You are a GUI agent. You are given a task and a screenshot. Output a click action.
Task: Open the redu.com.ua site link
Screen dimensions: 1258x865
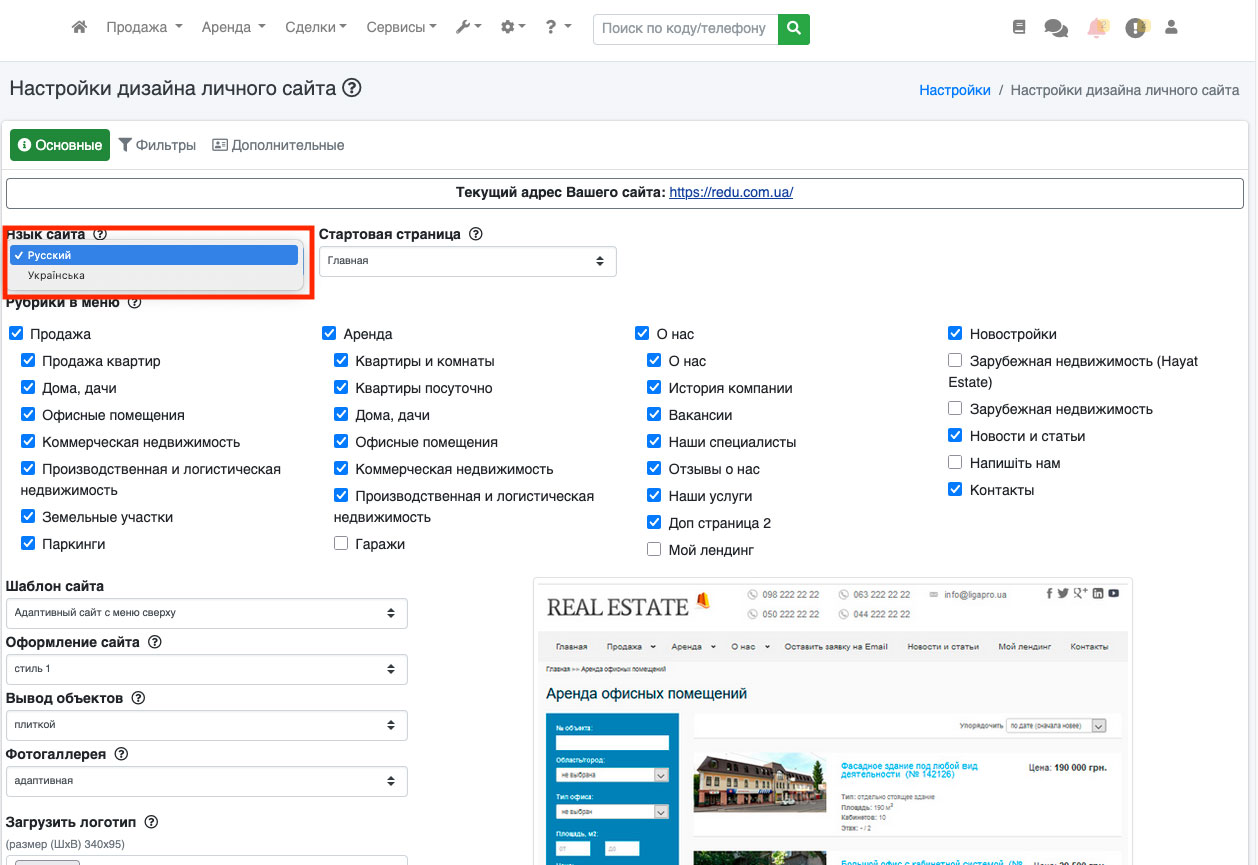(731, 192)
